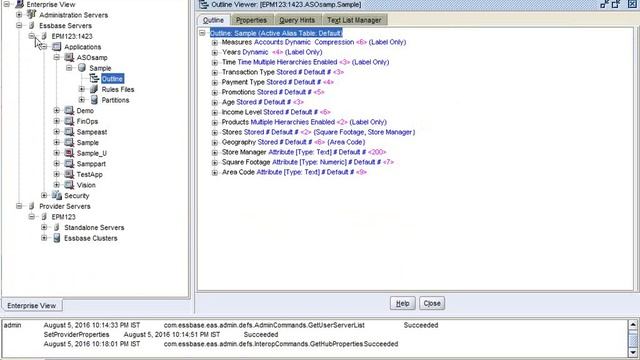Select the Age dimension row
Screen dimensions: 640x360
[x=262, y=102]
